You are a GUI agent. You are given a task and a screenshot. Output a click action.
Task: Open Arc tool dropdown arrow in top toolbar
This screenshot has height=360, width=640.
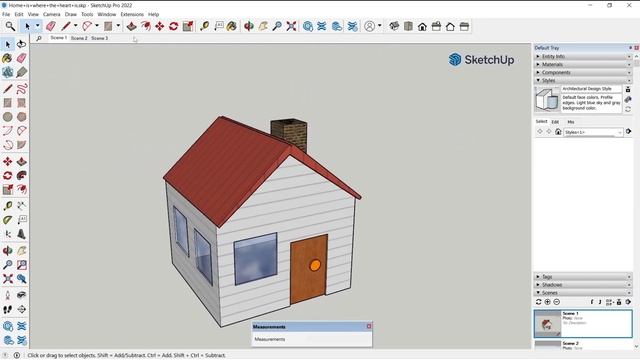pos(97,26)
